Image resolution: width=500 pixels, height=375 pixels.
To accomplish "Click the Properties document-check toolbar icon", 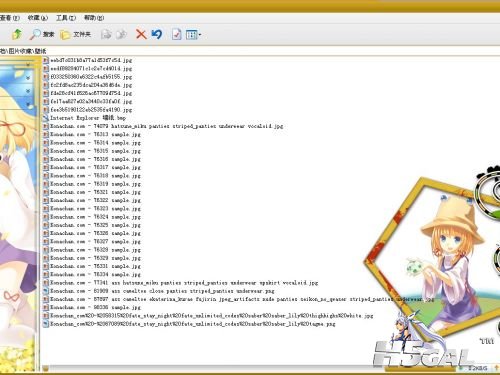I will tap(176, 34).
